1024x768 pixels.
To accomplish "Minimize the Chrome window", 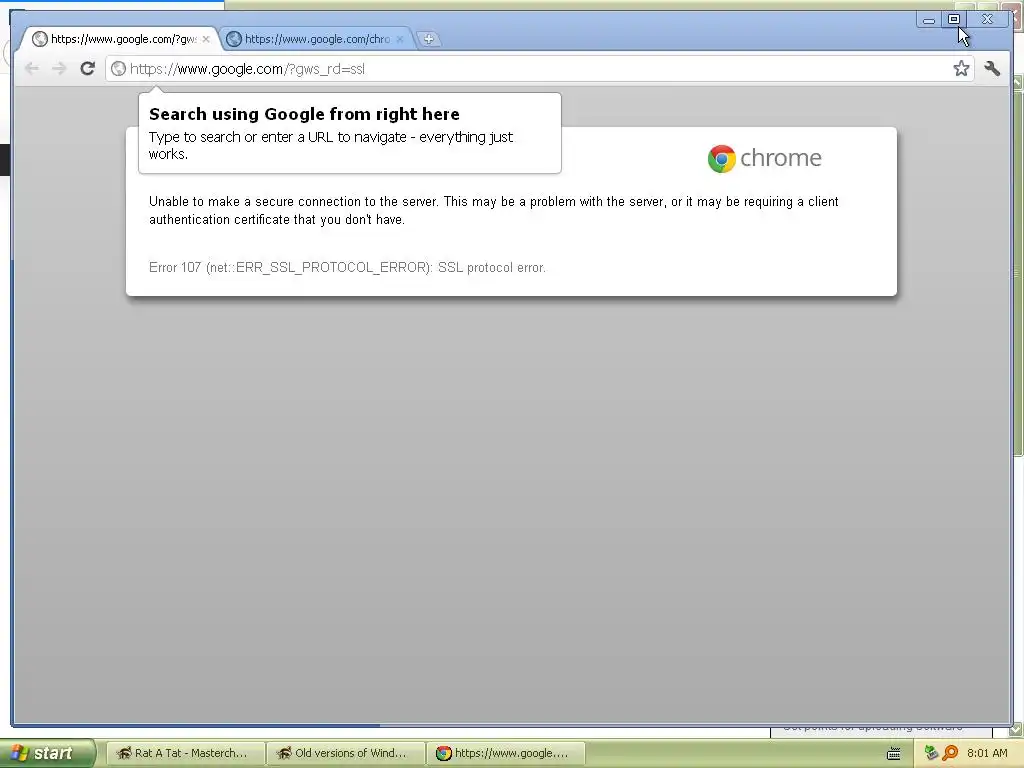I will (x=929, y=20).
